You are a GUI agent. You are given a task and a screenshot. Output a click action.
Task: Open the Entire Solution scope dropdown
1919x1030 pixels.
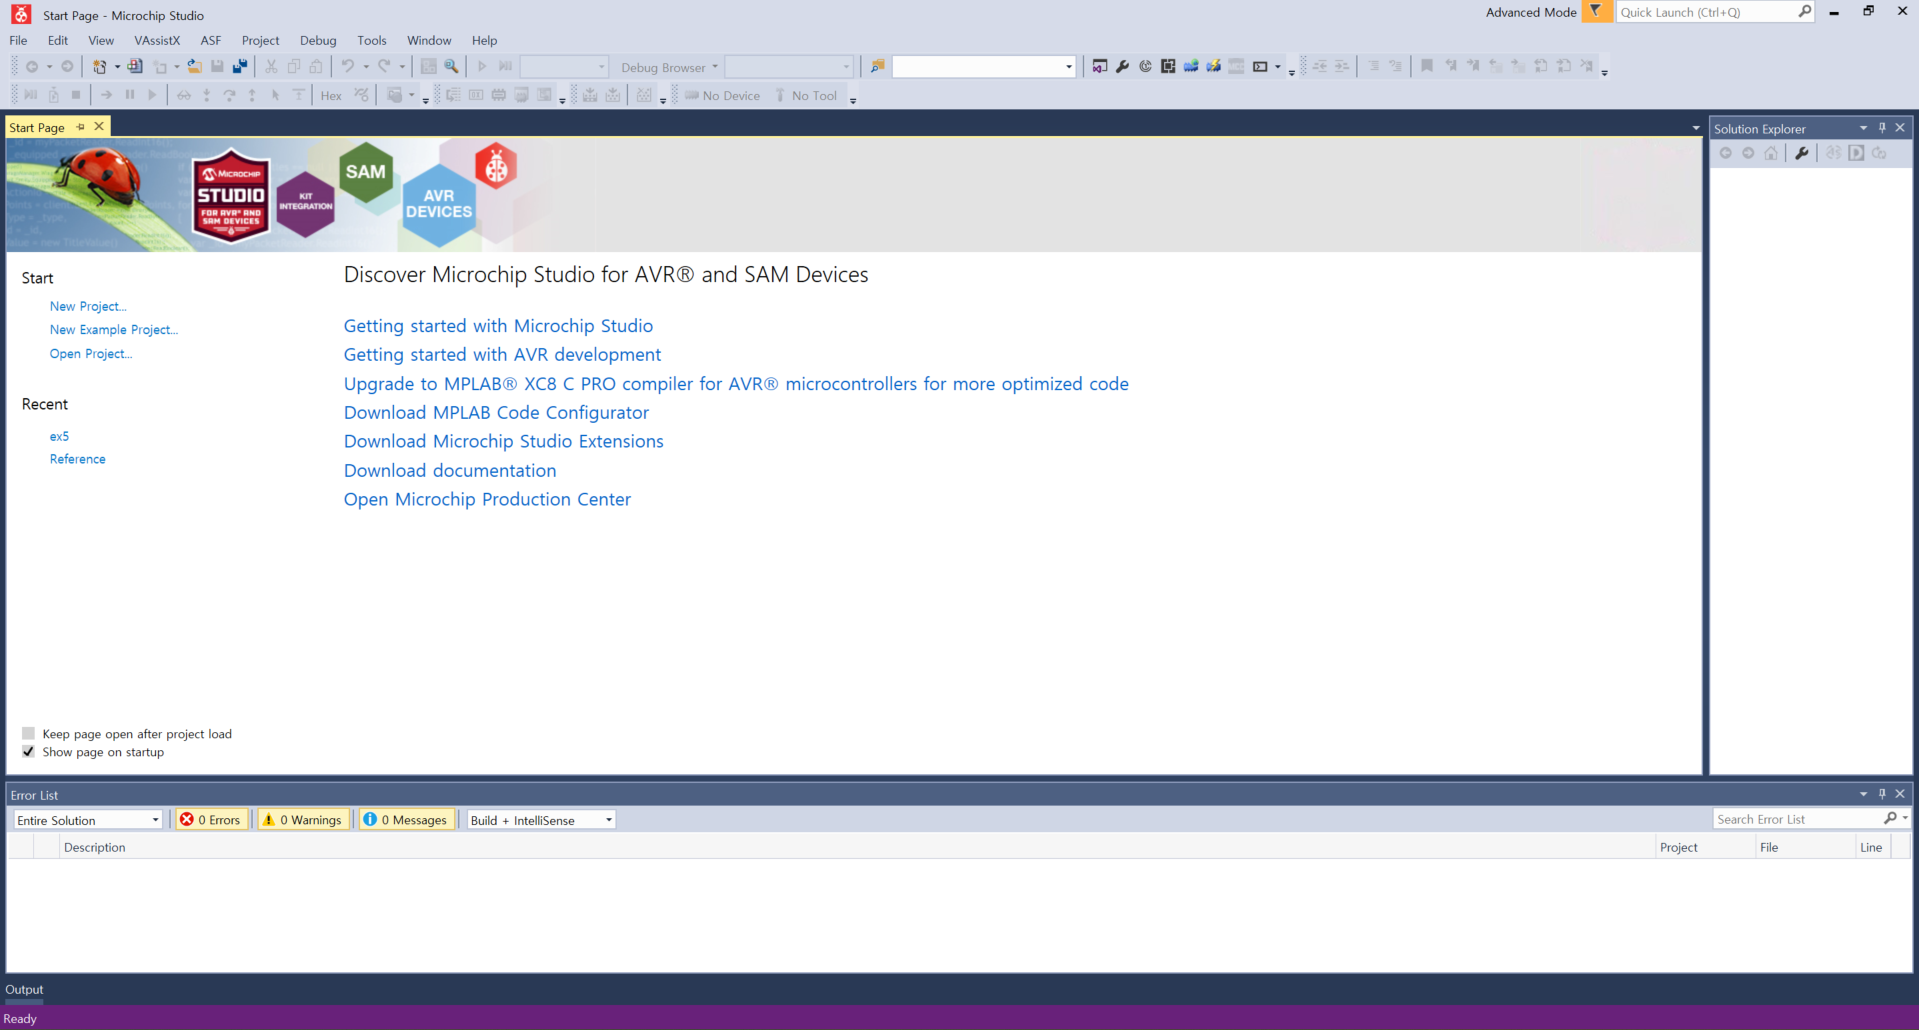point(88,820)
